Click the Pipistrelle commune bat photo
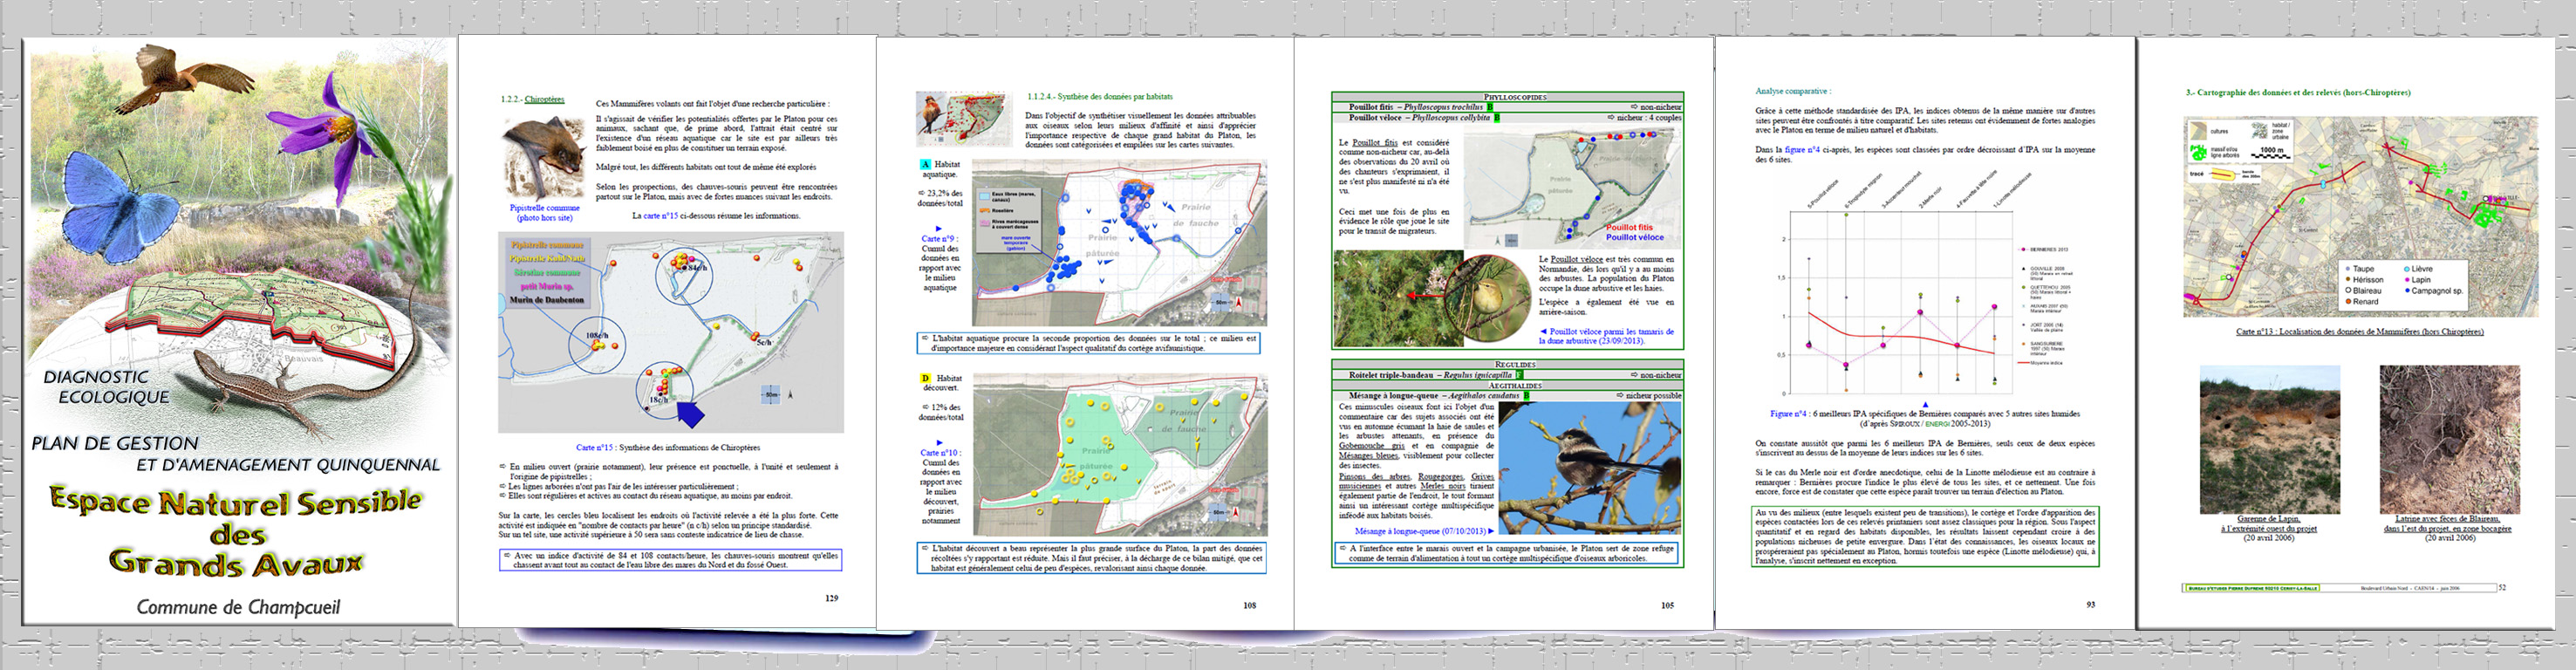The height and width of the screenshot is (670, 2576). (543, 157)
